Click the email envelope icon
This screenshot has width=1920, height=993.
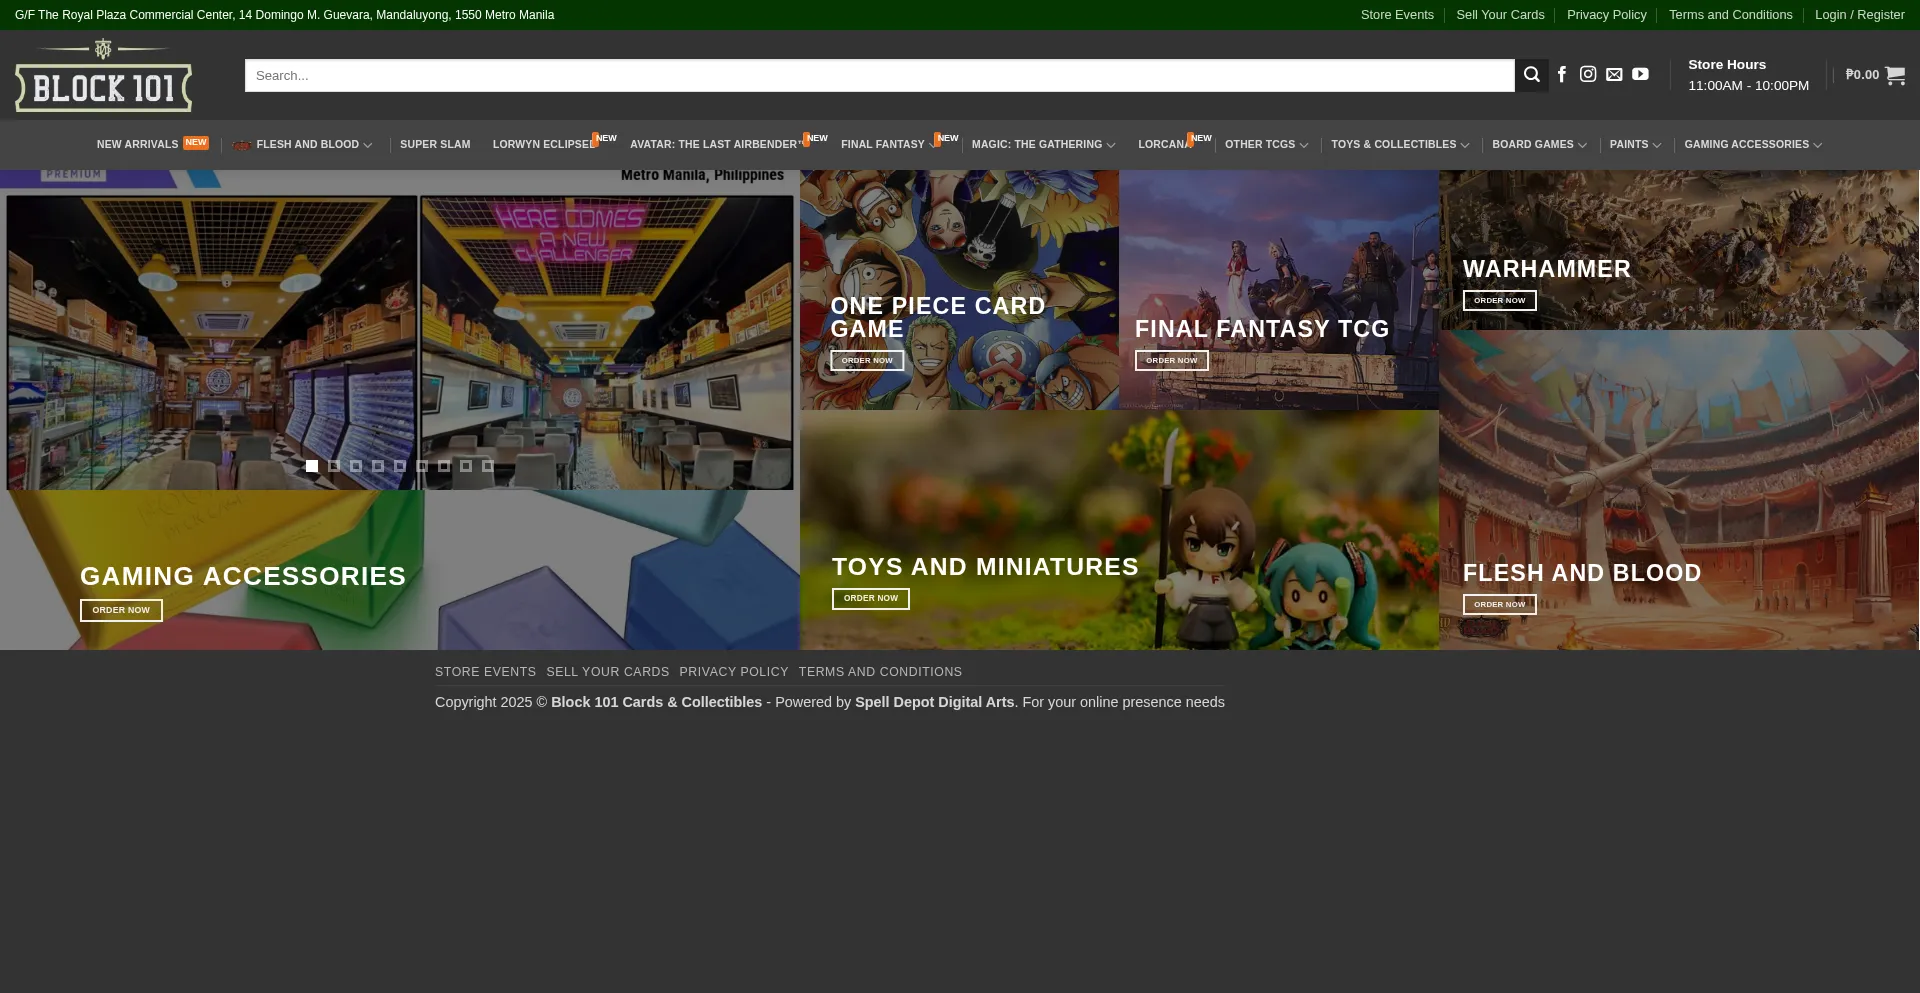coord(1614,75)
